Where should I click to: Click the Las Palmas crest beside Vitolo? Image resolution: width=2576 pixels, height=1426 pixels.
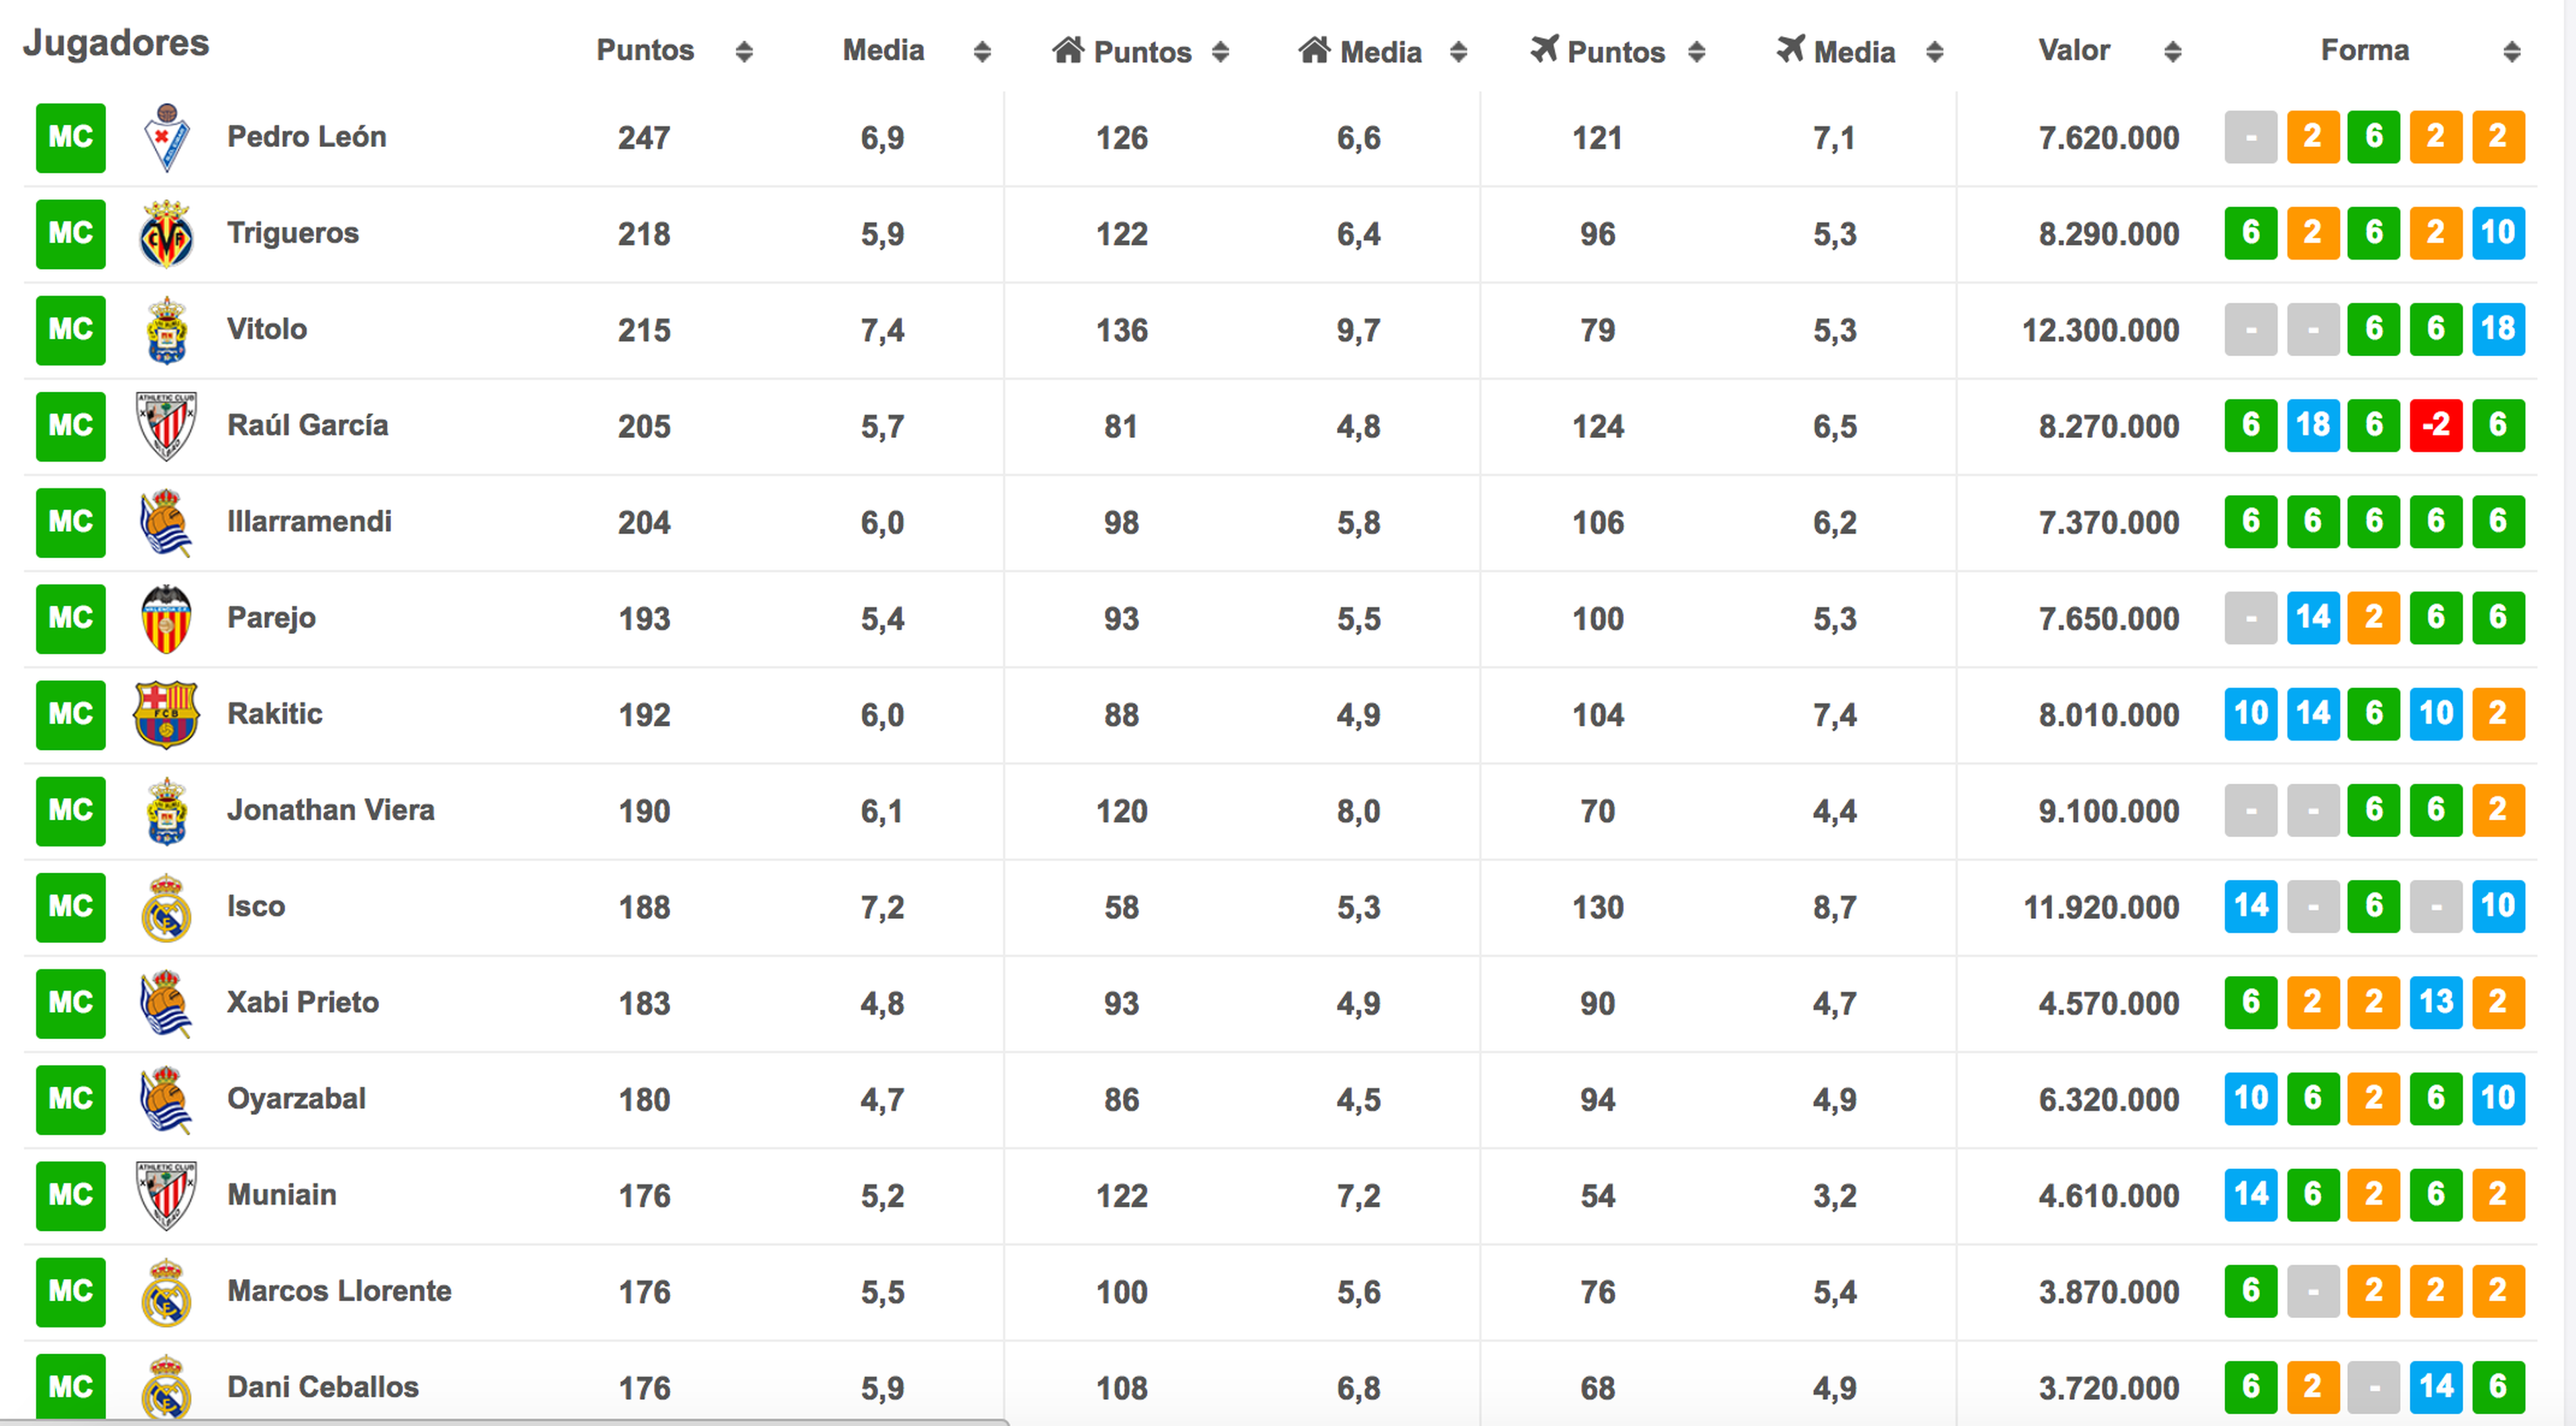pyautogui.click(x=167, y=330)
